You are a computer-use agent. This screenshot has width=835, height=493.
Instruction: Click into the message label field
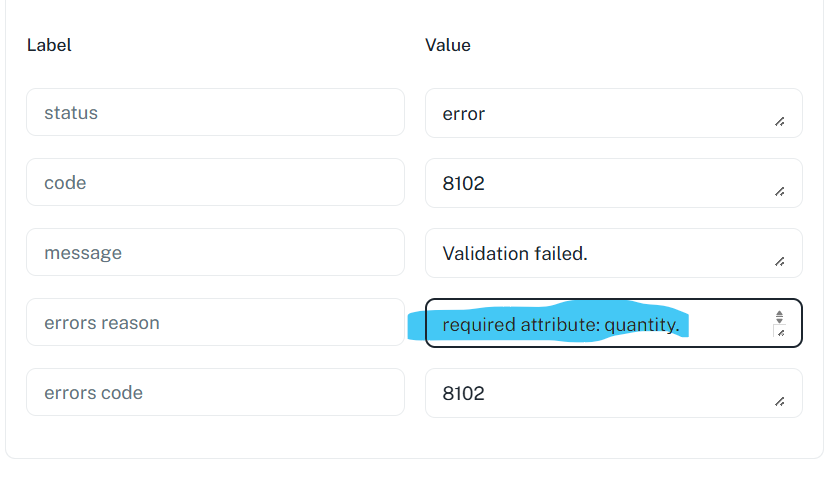[x=215, y=252]
